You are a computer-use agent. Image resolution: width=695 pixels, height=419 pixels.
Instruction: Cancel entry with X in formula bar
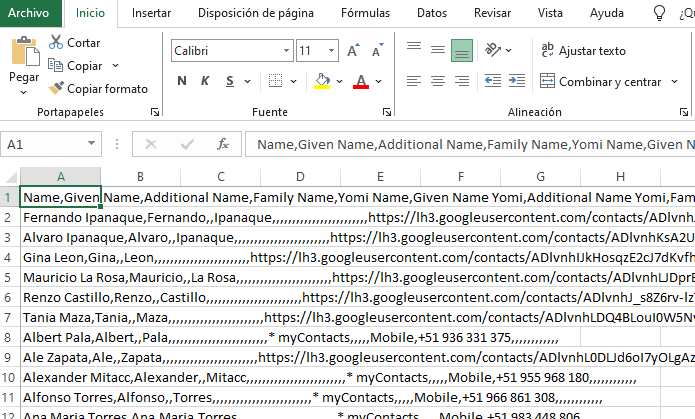[x=151, y=144]
